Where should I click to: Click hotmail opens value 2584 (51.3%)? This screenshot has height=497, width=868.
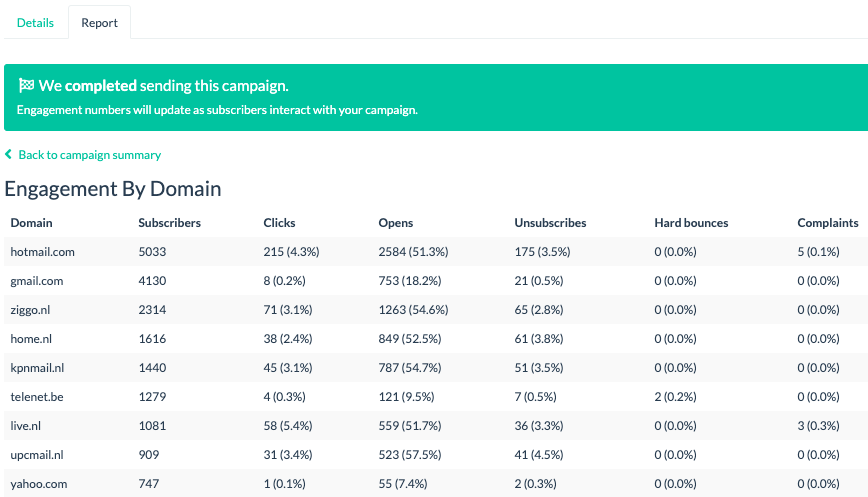point(414,252)
